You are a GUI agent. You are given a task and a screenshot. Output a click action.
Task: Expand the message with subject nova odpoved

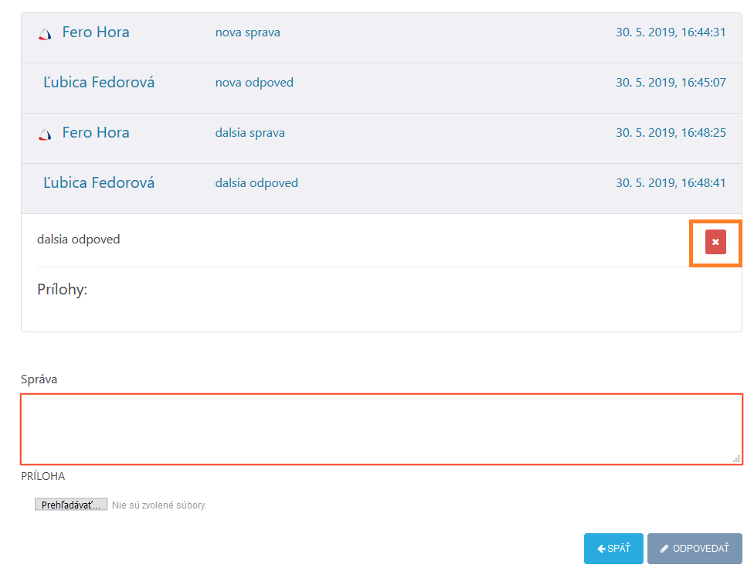coord(254,82)
